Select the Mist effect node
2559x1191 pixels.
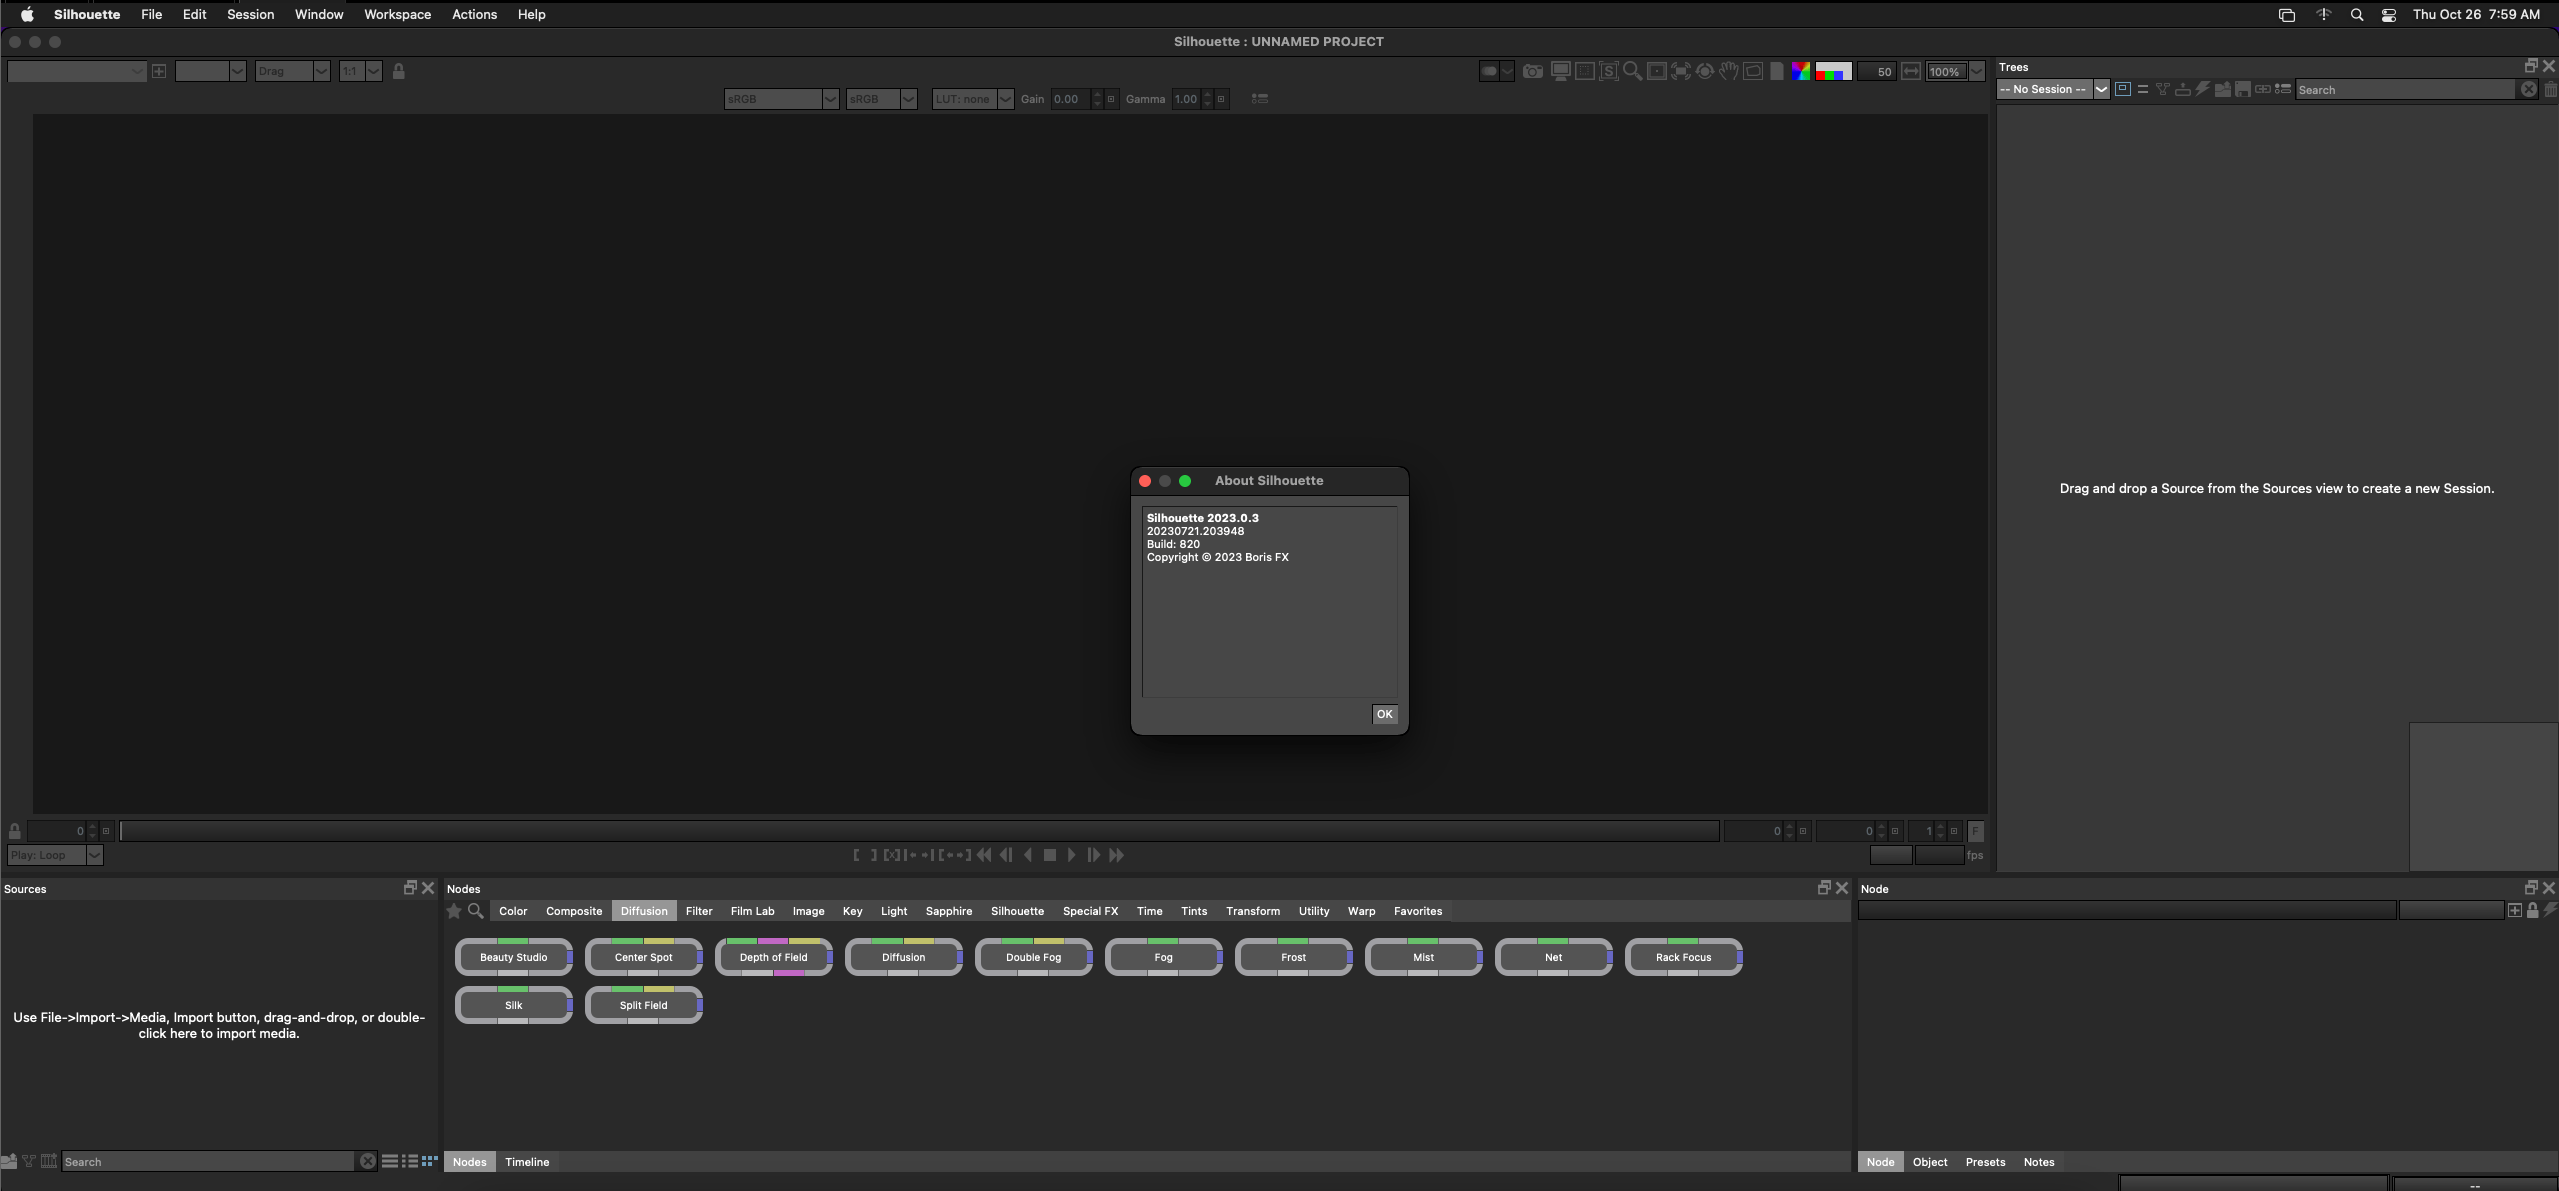[1421, 956]
